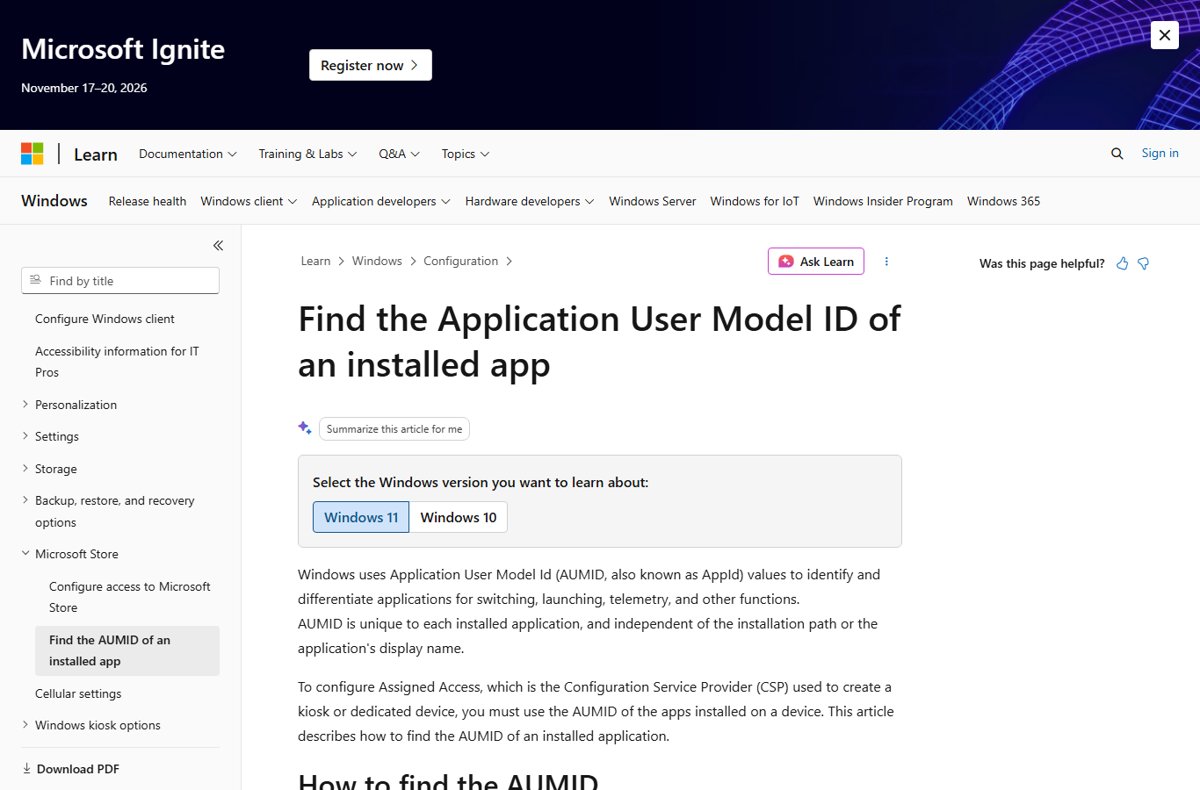Click Summarize this article for me
The image size is (1200, 790).
pyautogui.click(x=394, y=429)
